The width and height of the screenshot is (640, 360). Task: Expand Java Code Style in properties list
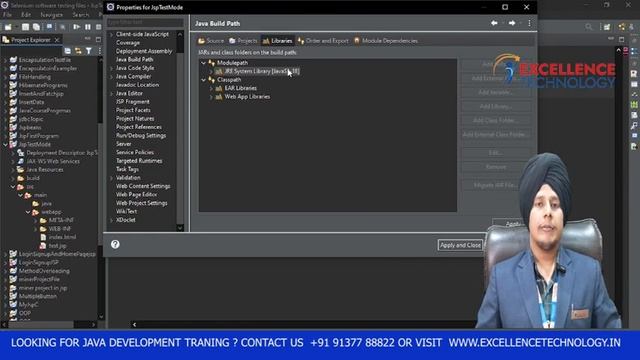(111, 68)
